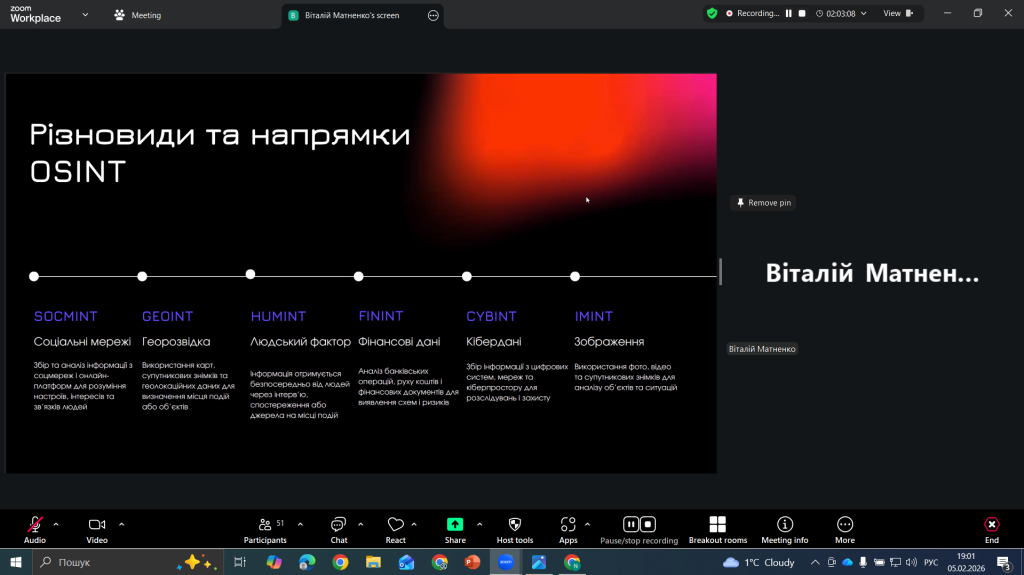Open the Chat panel
The width and height of the screenshot is (1024, 575).
[339, 525]
